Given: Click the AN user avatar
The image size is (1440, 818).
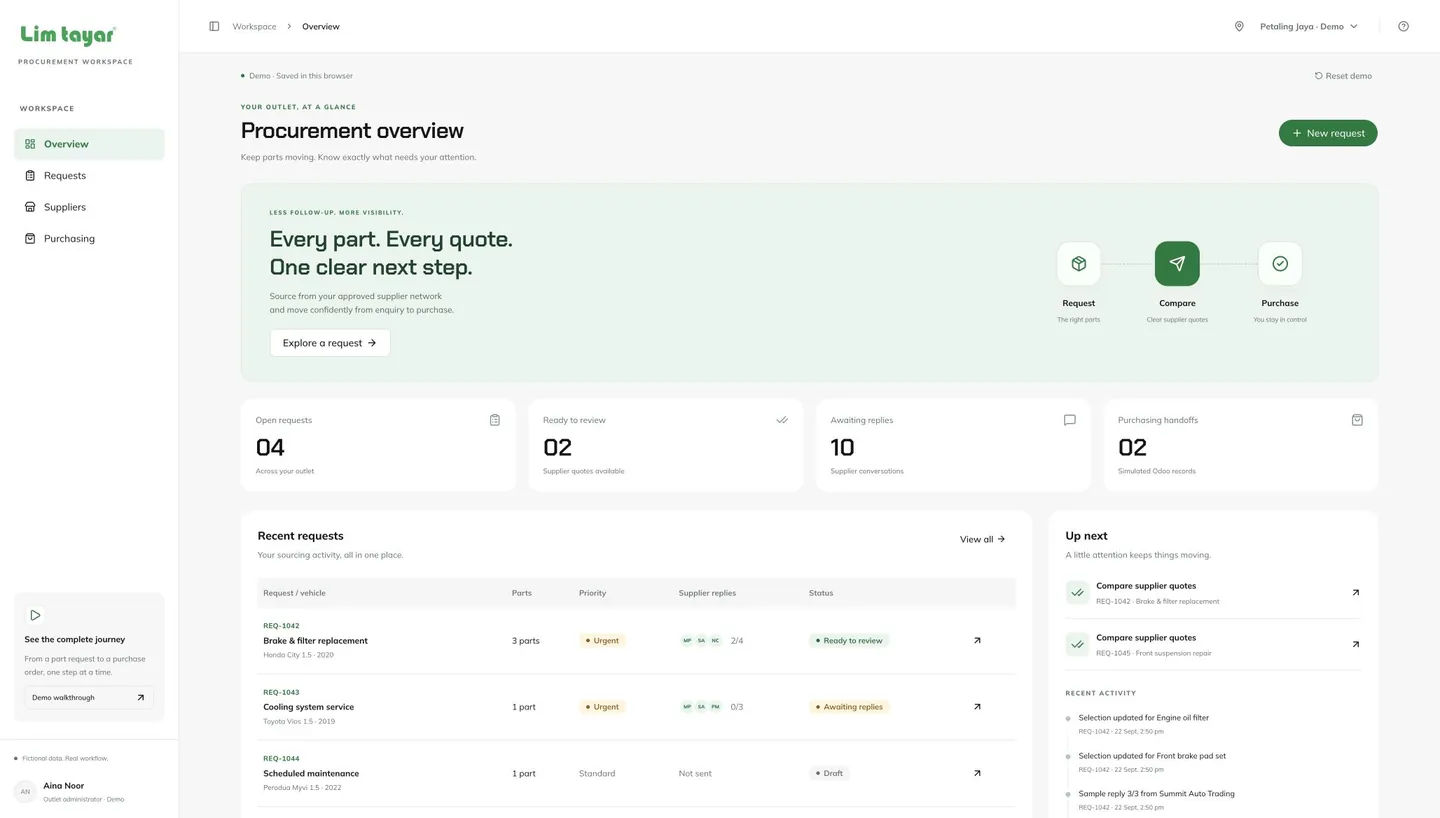Looking at the screenshot, I should pos(25,792).
